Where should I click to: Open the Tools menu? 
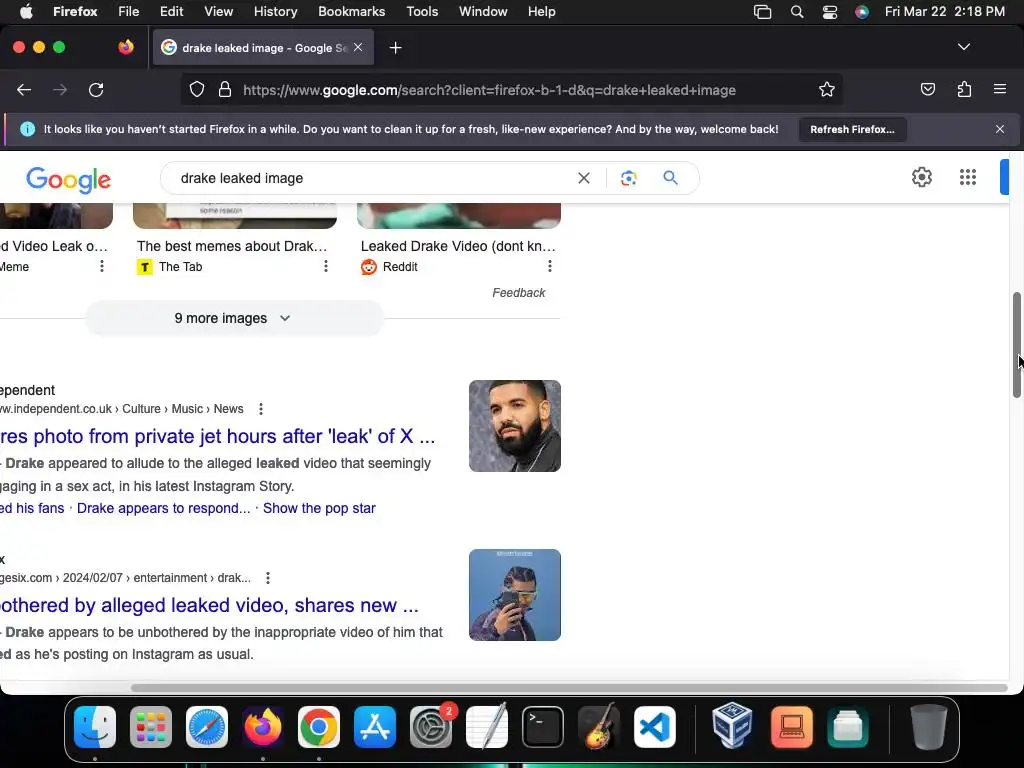click(x=422, y=12)
